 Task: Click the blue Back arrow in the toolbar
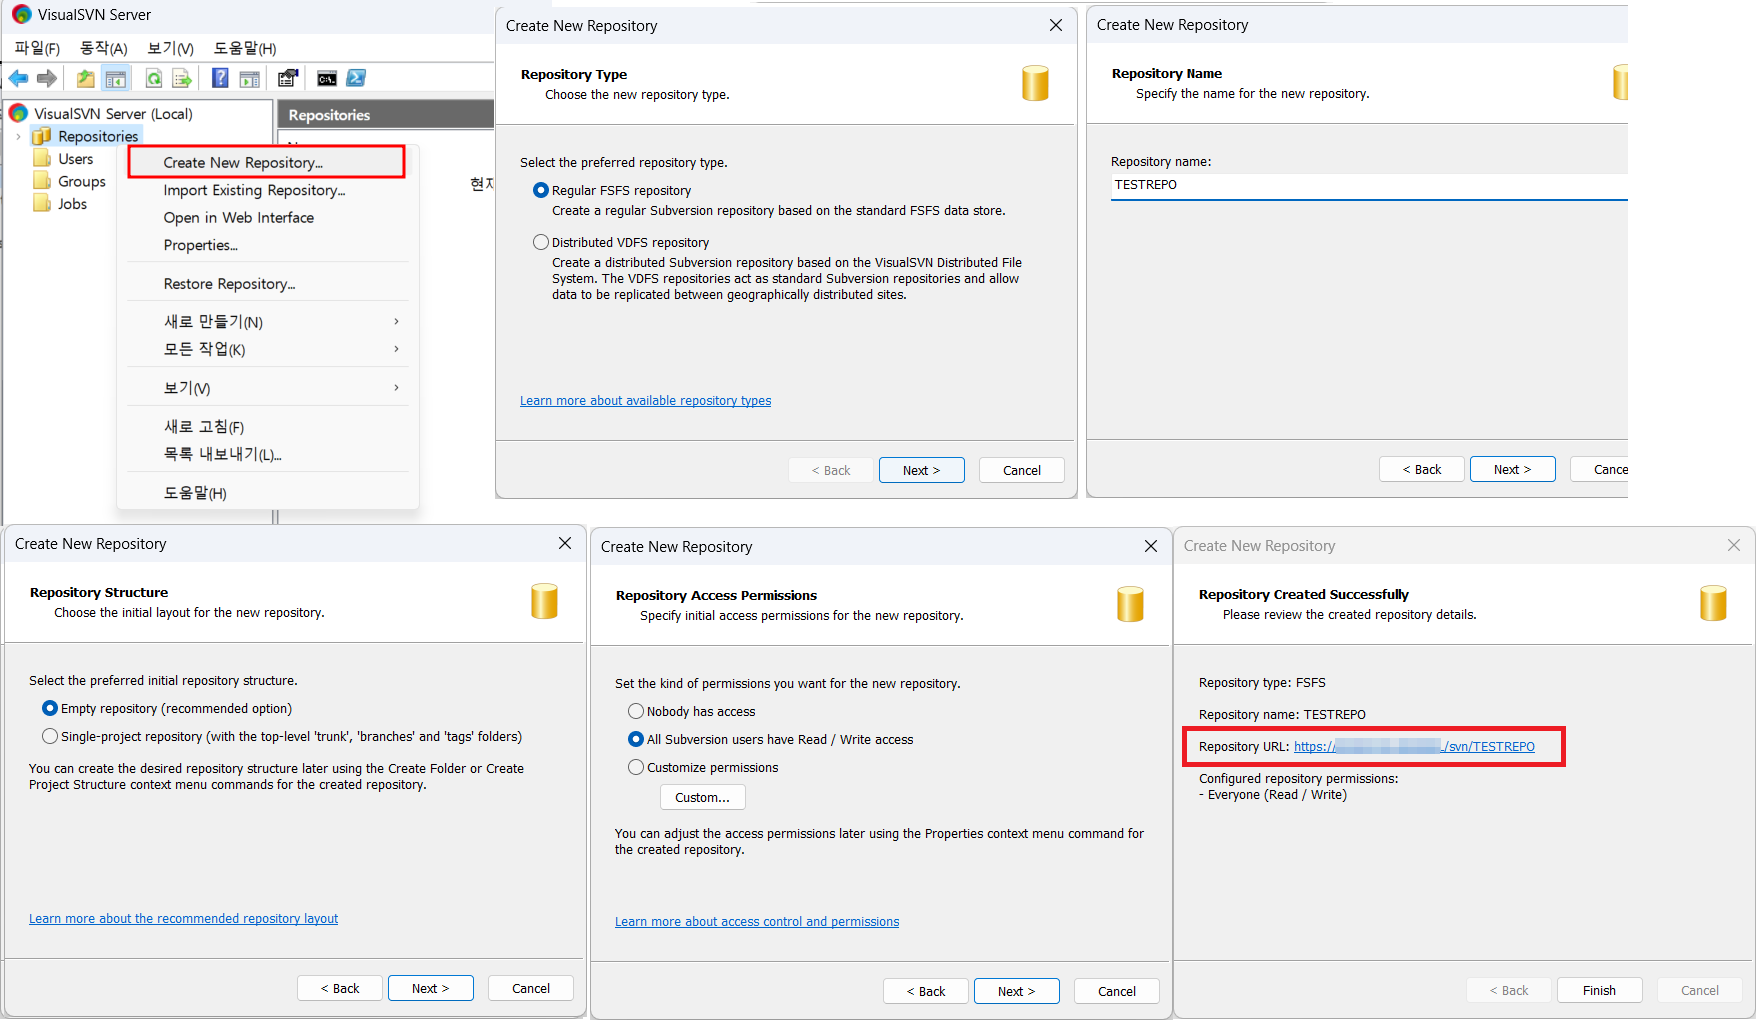click(18, 78)
